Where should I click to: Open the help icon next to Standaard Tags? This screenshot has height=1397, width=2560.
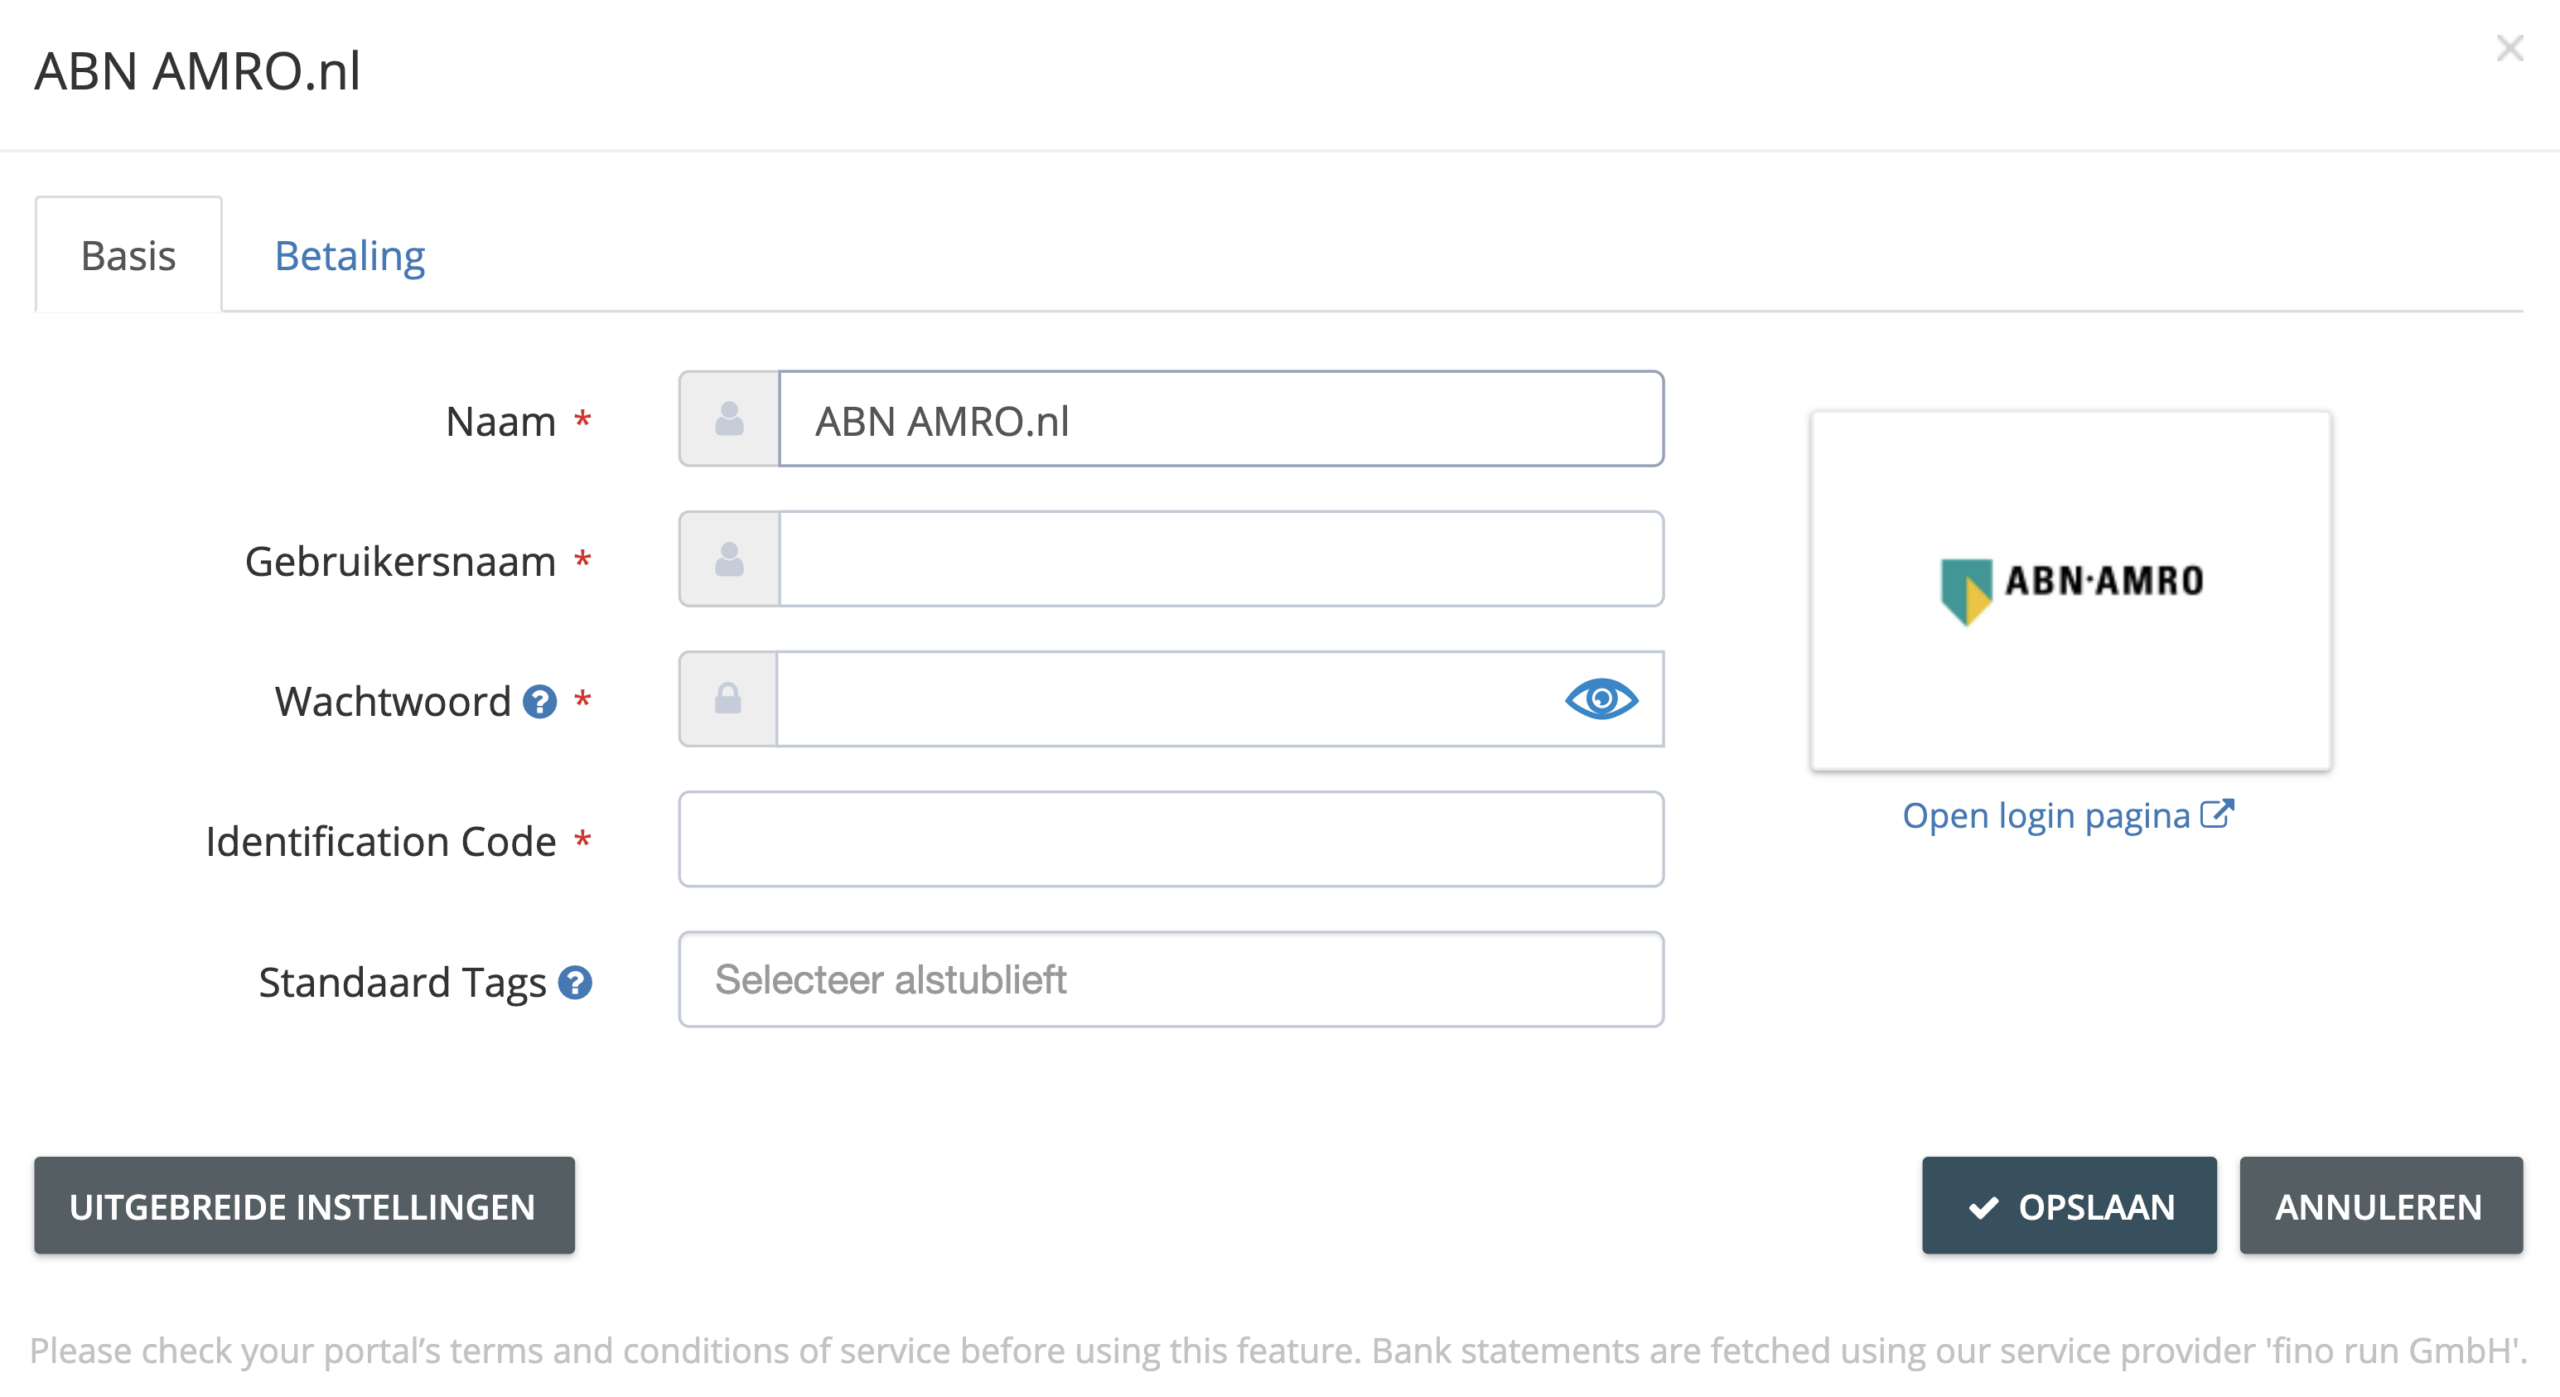(x=575, y=982)
